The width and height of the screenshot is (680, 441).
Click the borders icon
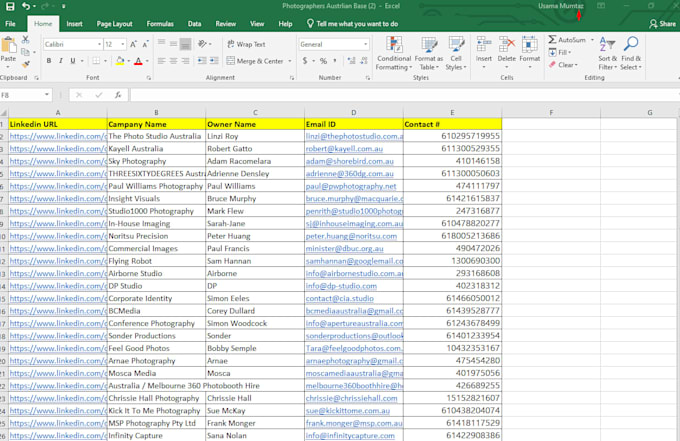click(x=96, y=61)
